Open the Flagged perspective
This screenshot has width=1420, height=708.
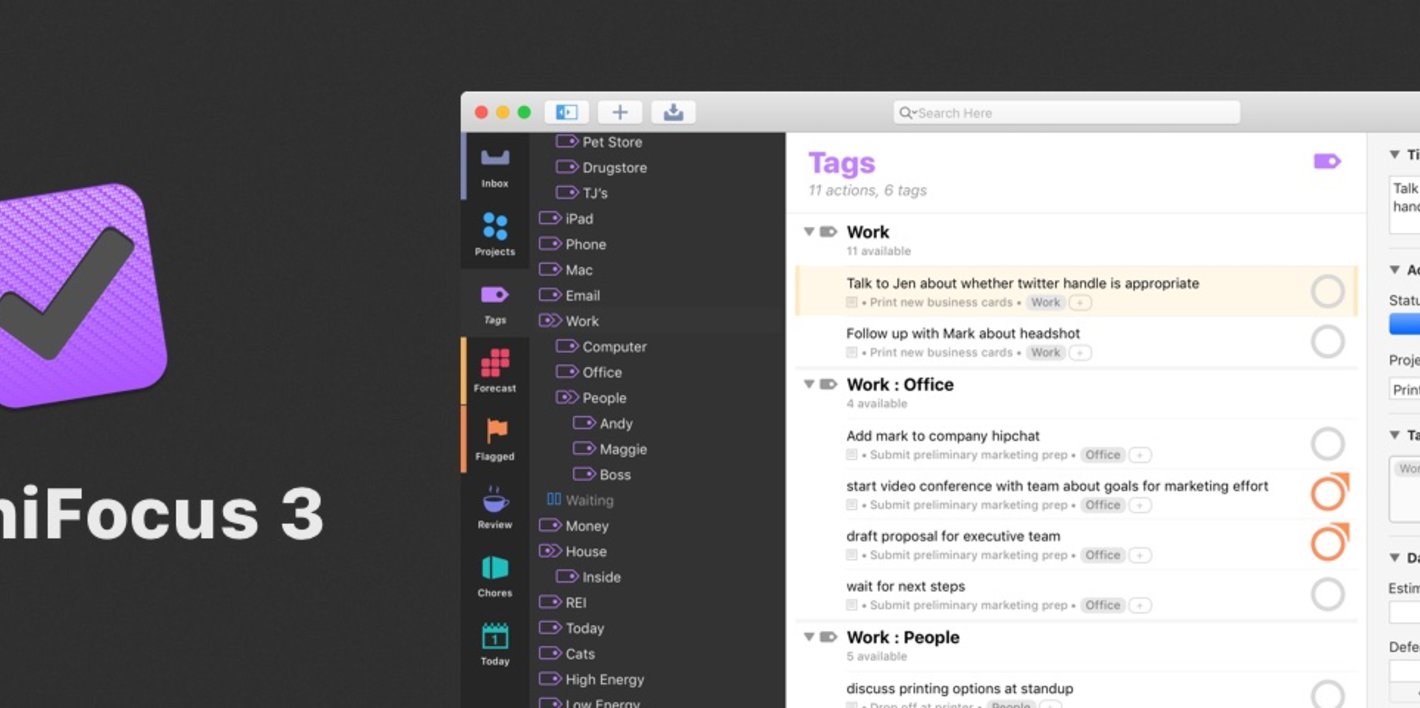(495, 439)
